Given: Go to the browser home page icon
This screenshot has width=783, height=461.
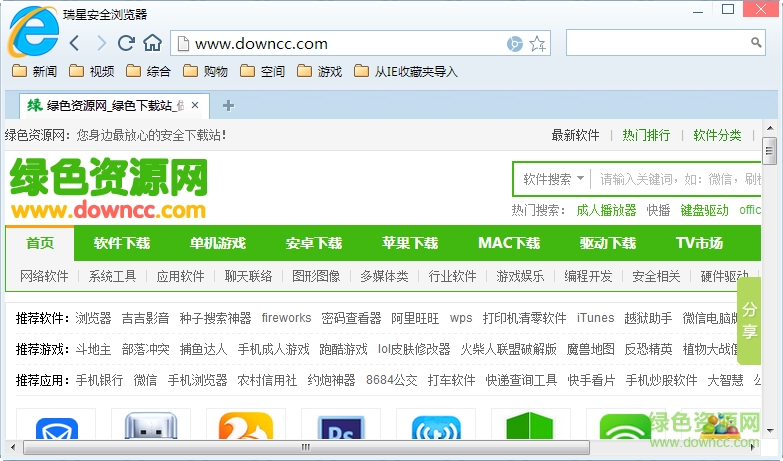Looking at the screenshot, I should pos(152,43).
